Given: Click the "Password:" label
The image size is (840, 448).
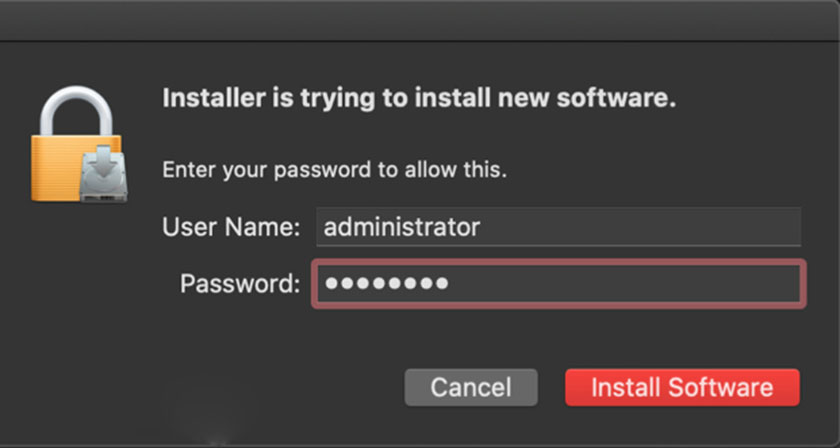Looking at the screenshot, I should [x=240, y=284].
